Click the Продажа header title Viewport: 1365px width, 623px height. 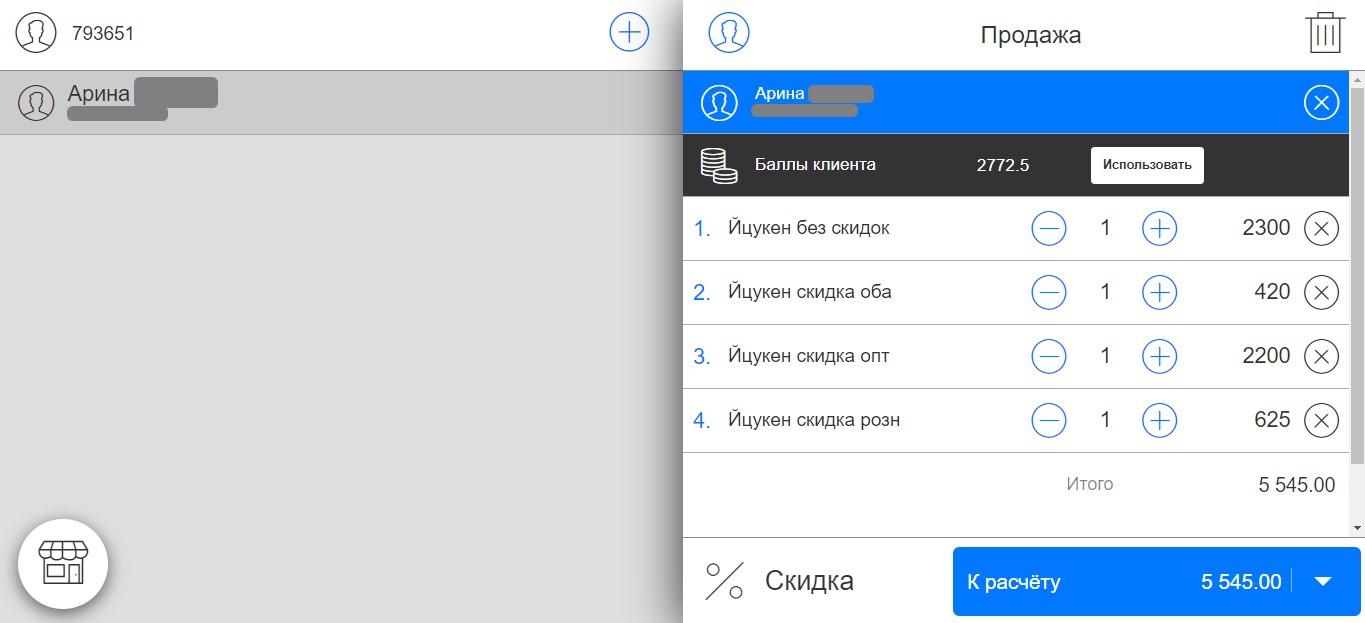pyautogui.click(x=1031, y=35)
